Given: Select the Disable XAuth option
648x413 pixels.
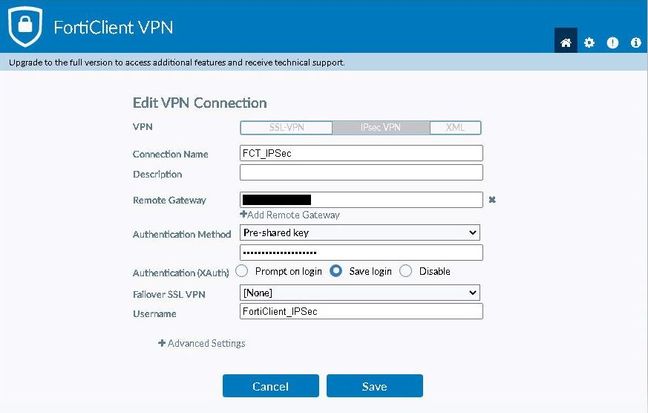Looking at the screenshot, I should click(406, 271).
